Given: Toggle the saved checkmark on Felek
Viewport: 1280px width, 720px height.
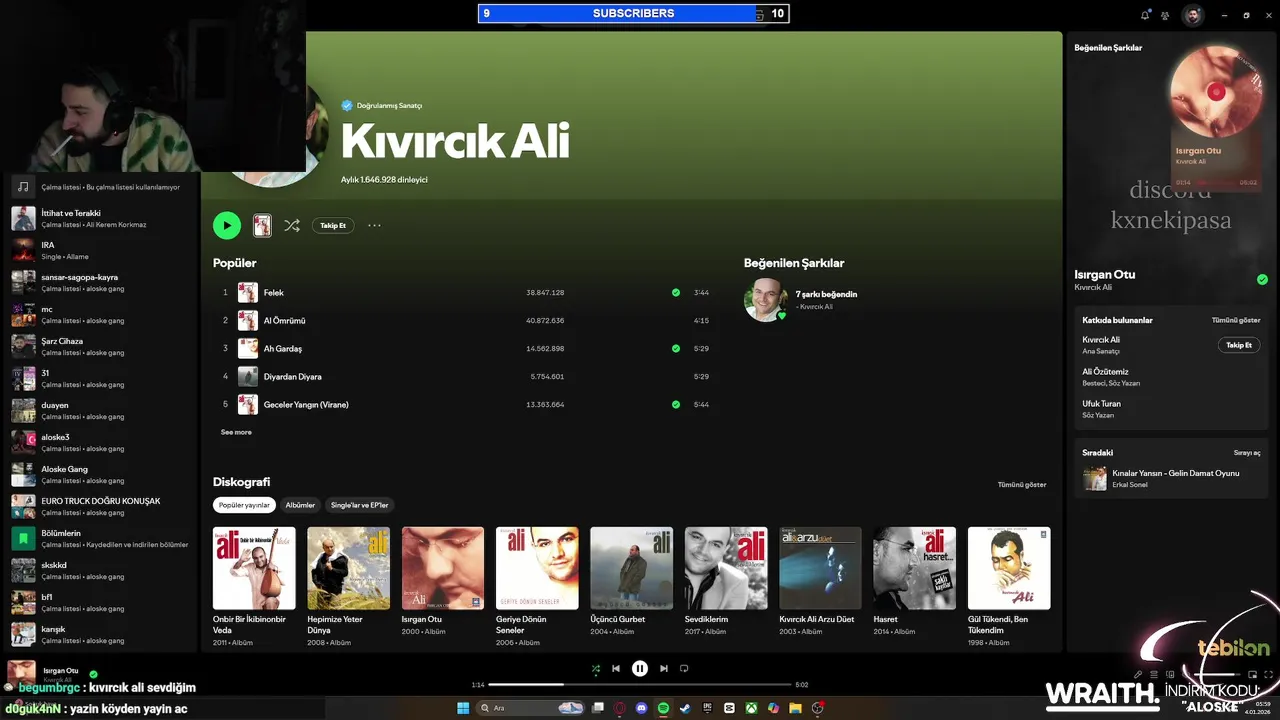Looking at the screenshot, I should pos(676,293).
